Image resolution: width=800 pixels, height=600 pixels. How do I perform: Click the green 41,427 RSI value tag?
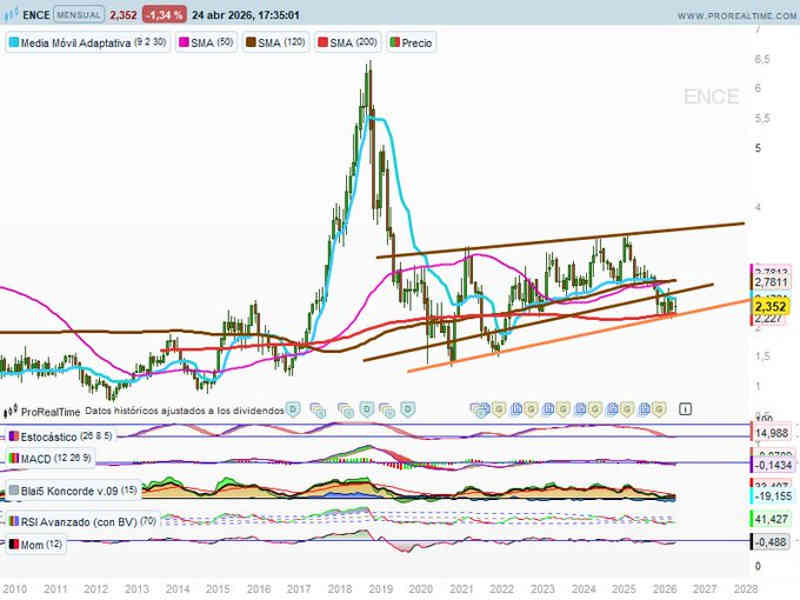click(x=769, y=520)
